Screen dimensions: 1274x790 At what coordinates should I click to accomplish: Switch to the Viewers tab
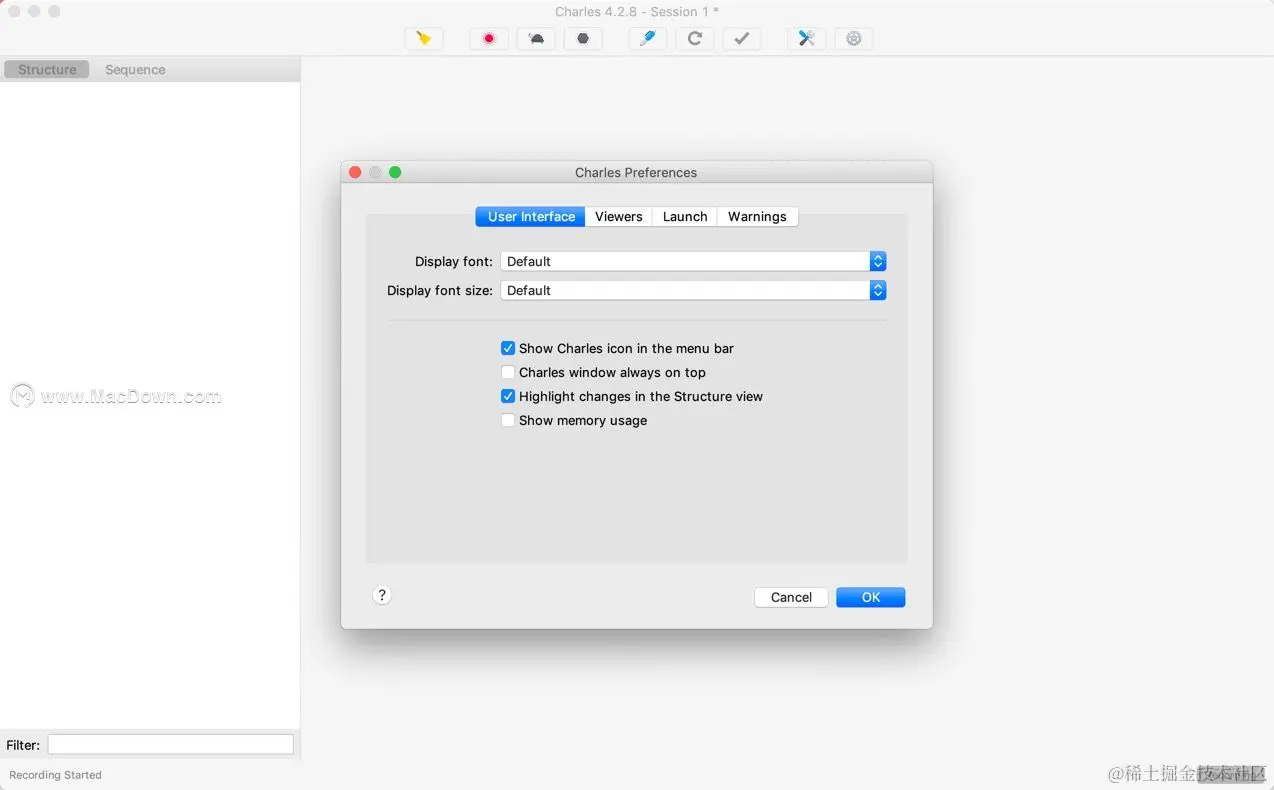[x=619, y=216]
